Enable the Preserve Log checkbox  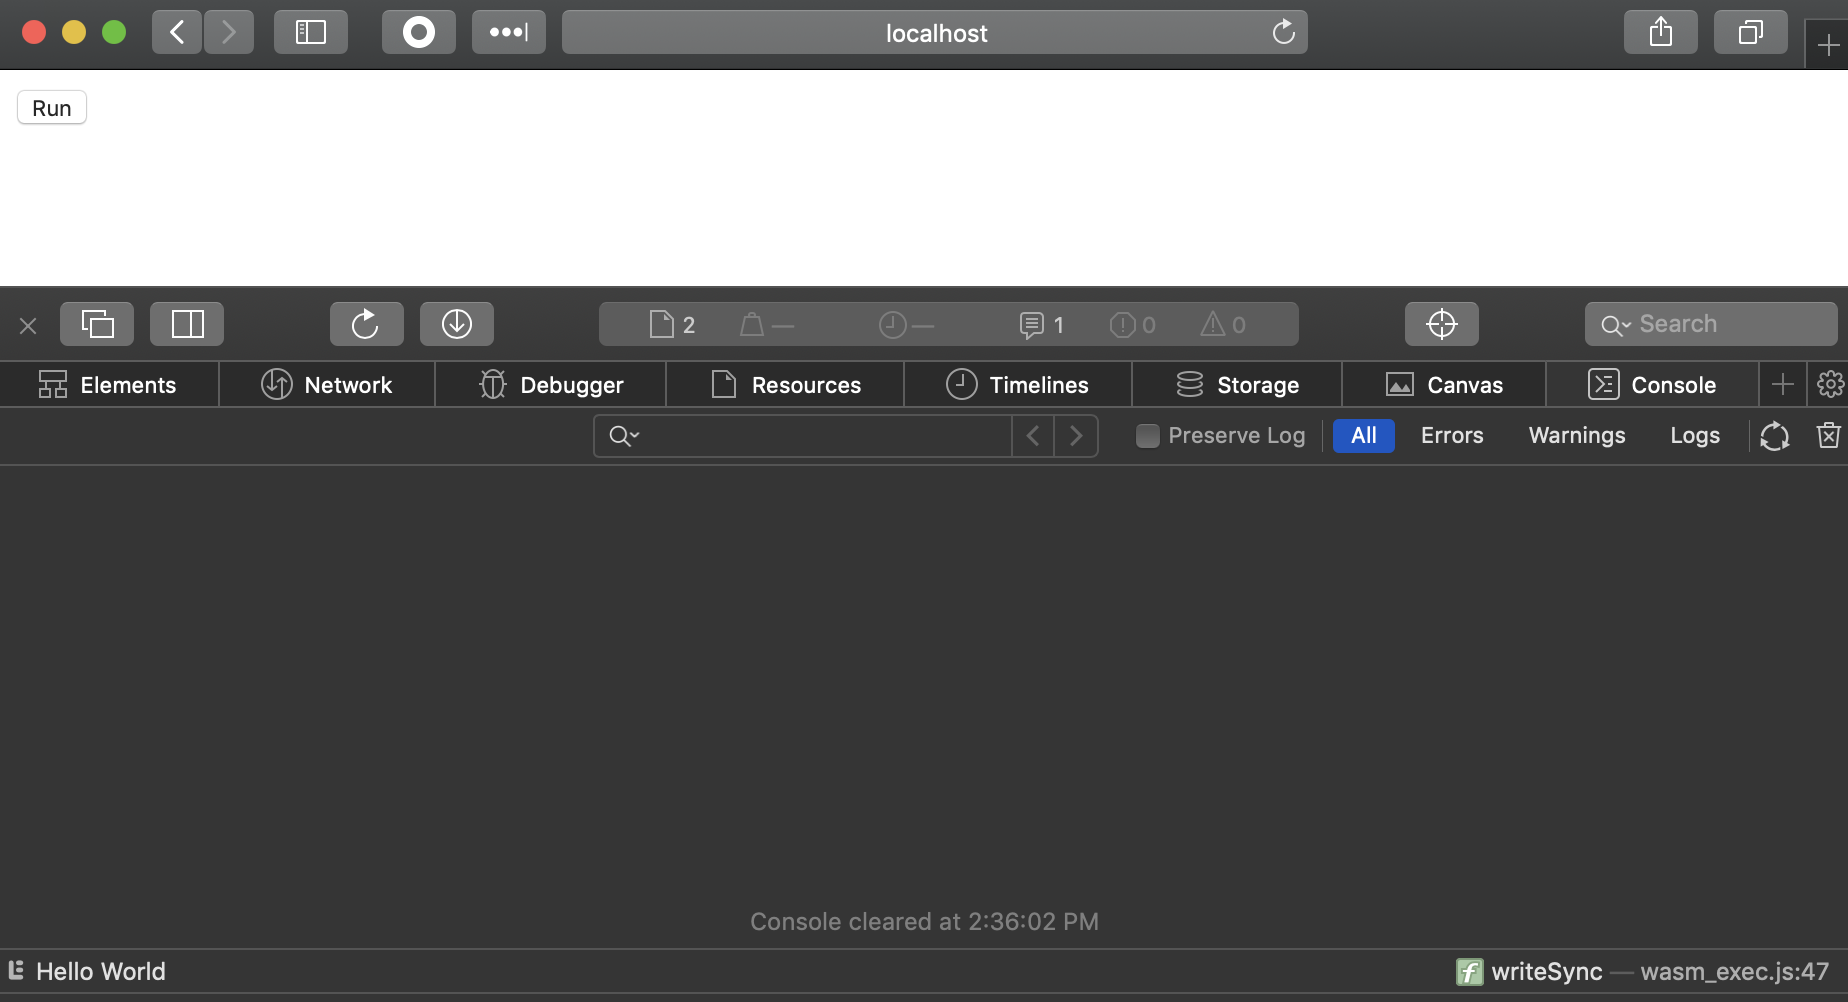(1148, 436)
